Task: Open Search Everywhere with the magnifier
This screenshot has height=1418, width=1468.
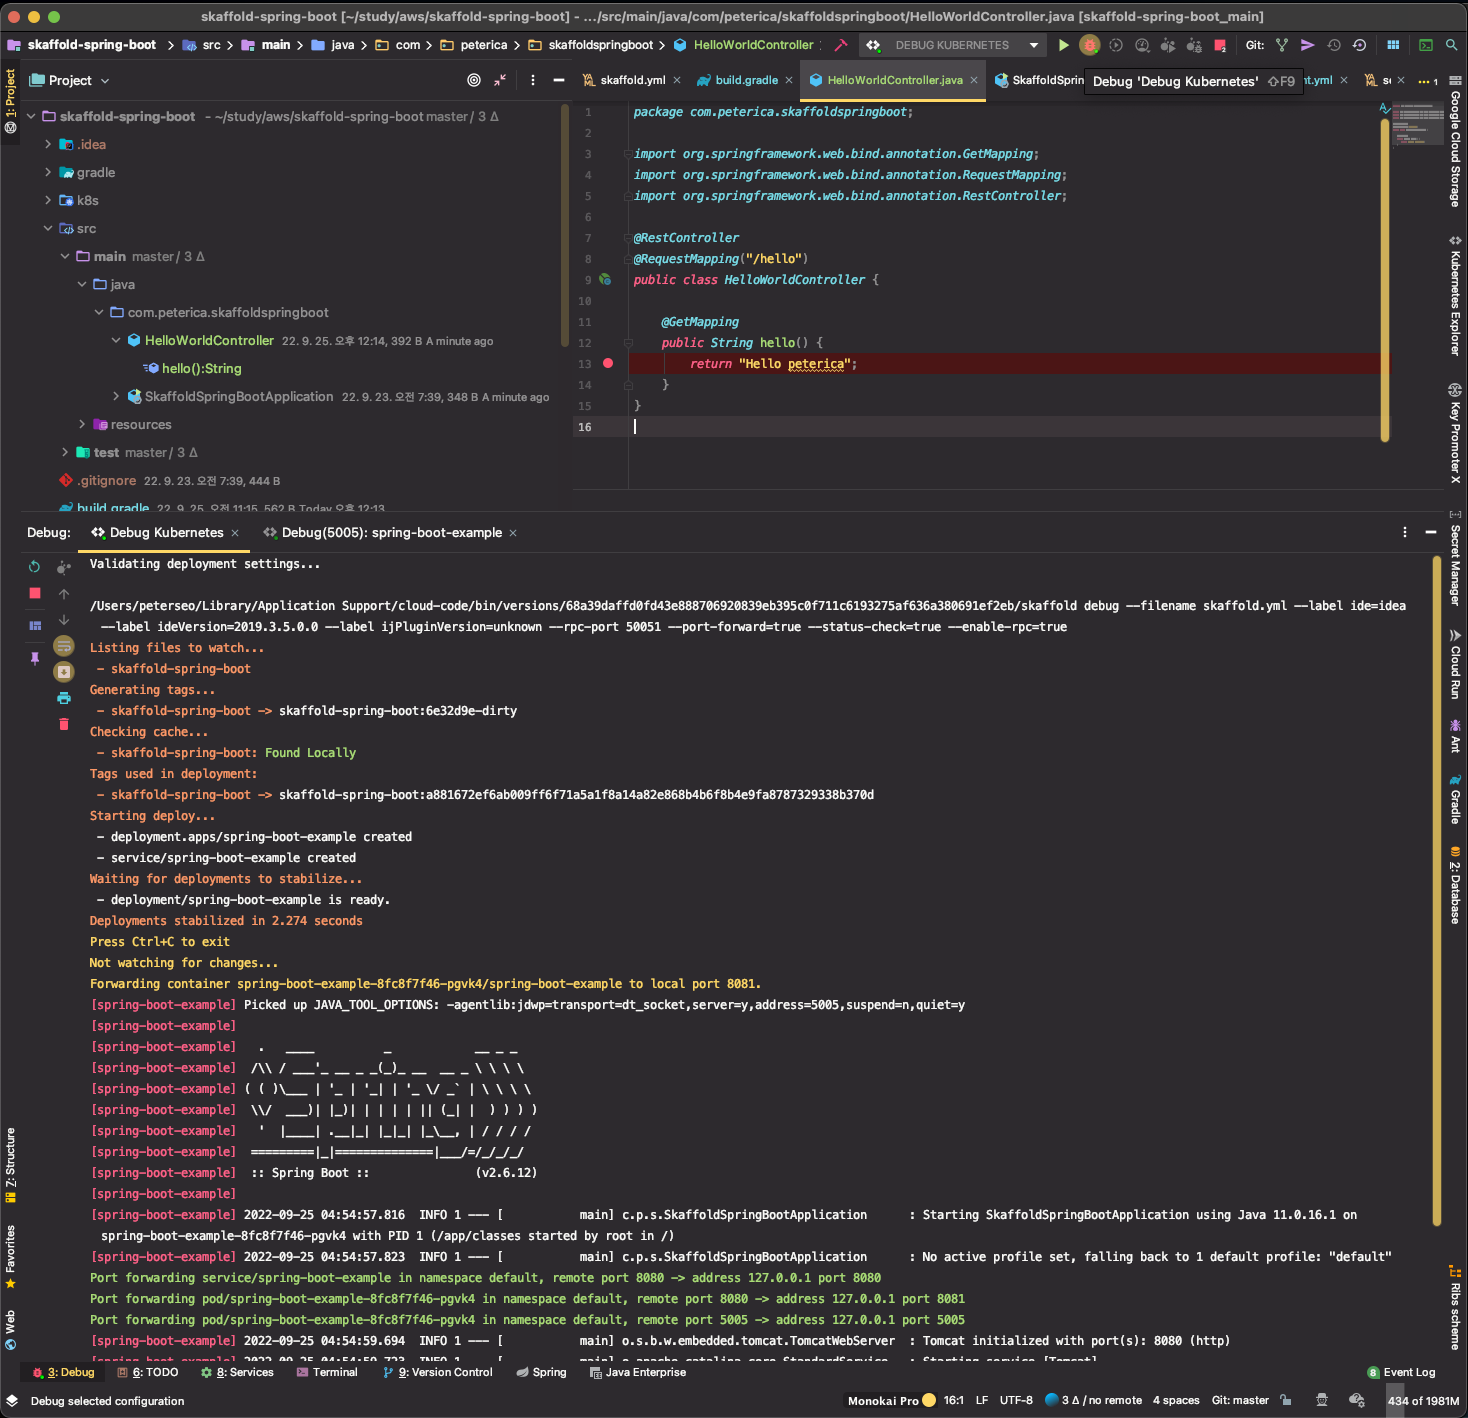Action: (1451, 45)
